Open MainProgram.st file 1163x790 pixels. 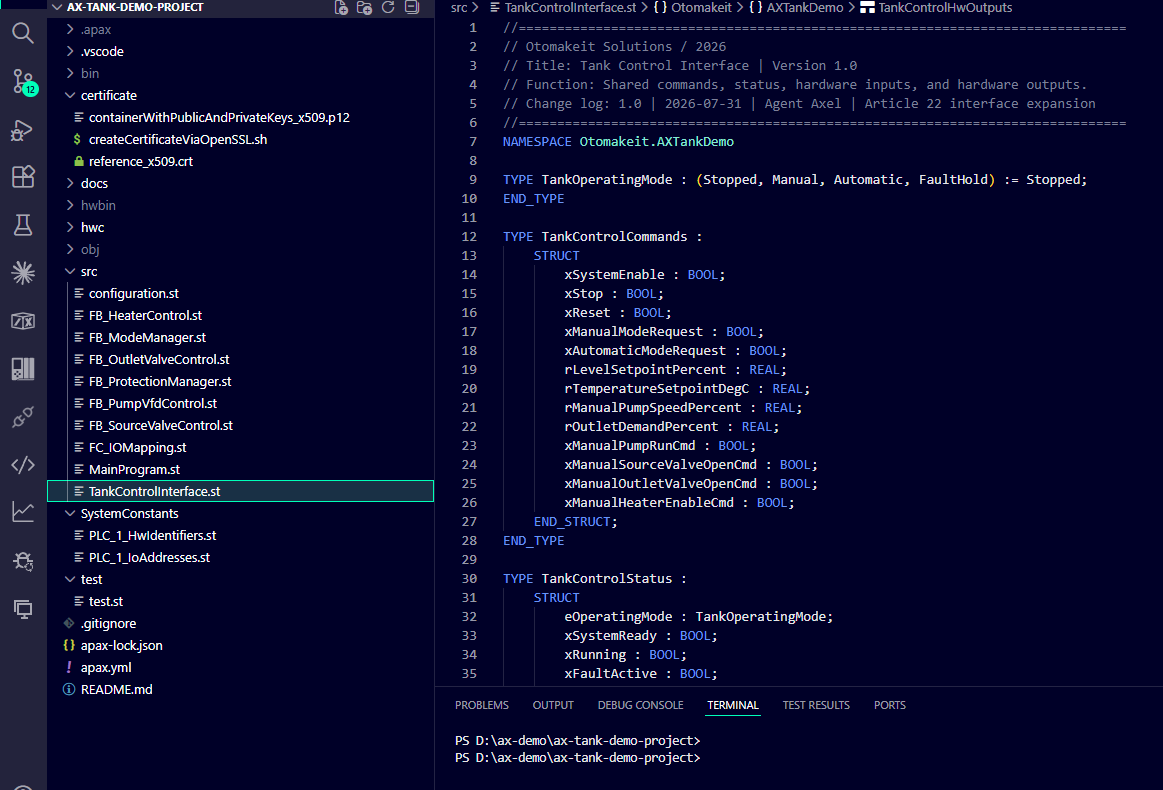[x=240, y=470]
